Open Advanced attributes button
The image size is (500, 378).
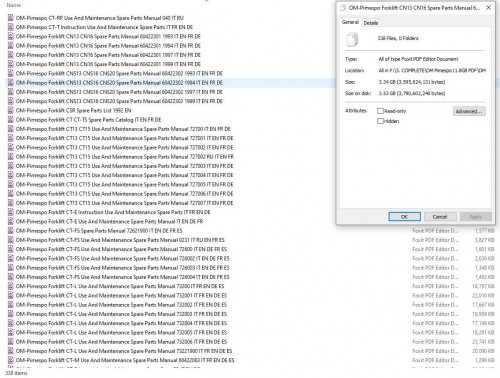click(x=469, y=111)
